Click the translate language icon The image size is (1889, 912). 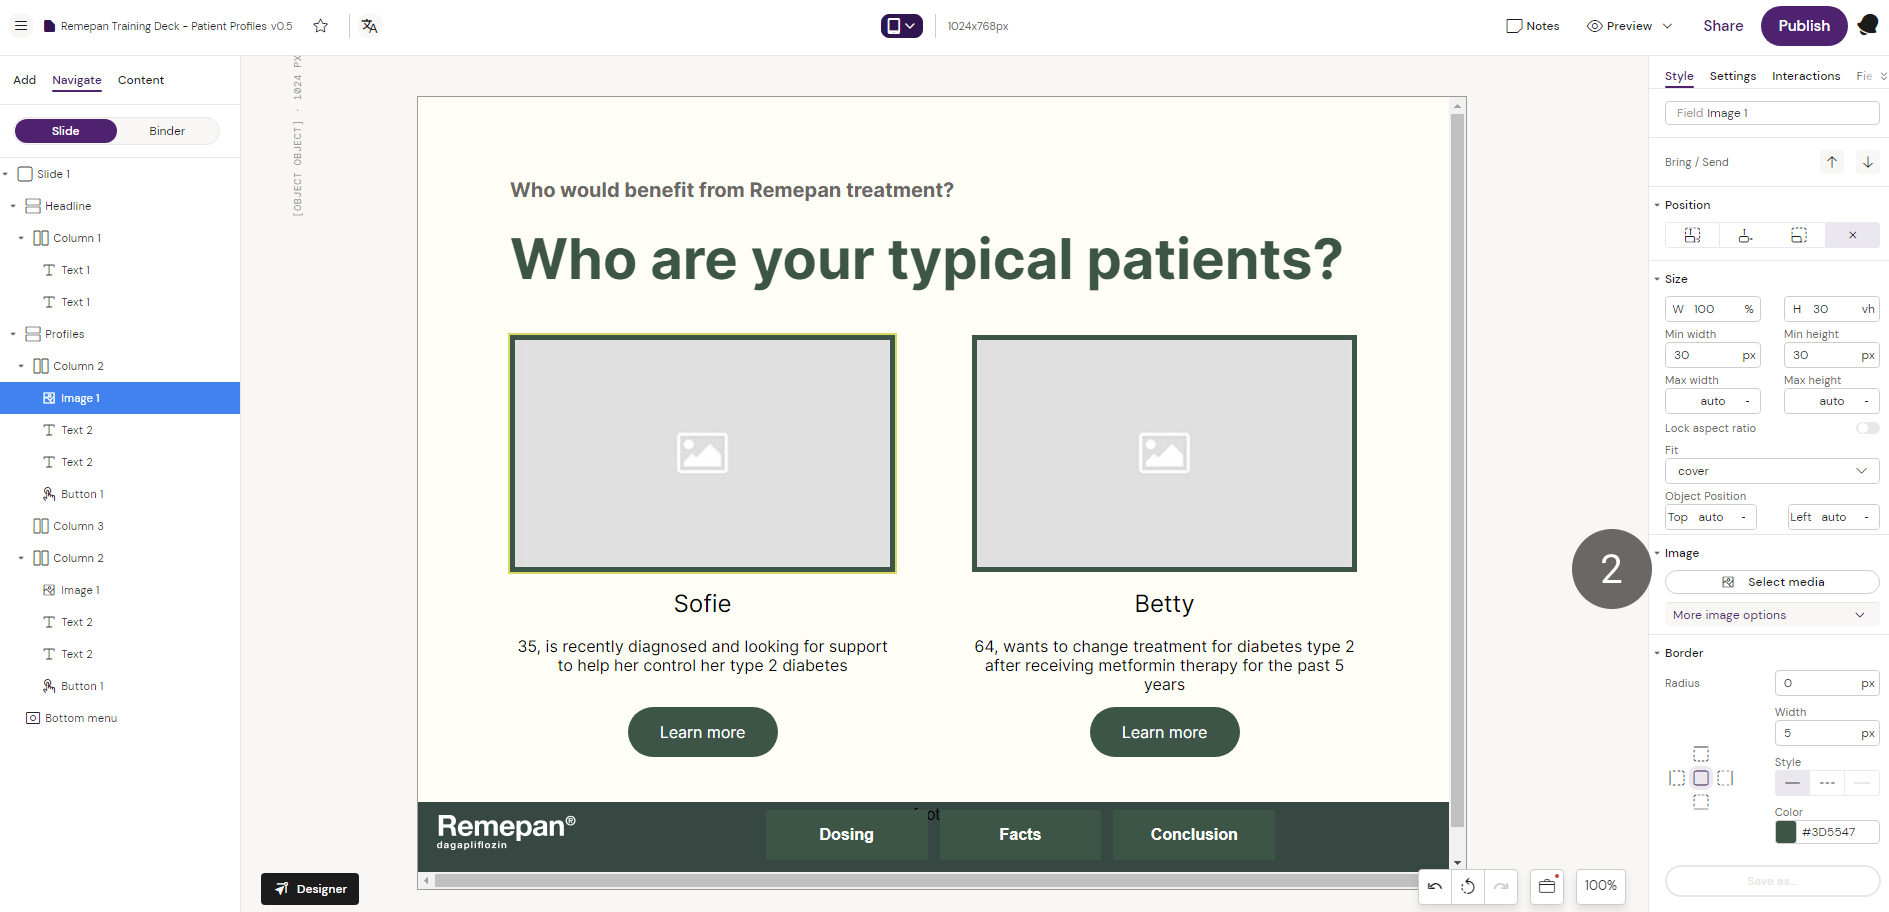[370, 26]
